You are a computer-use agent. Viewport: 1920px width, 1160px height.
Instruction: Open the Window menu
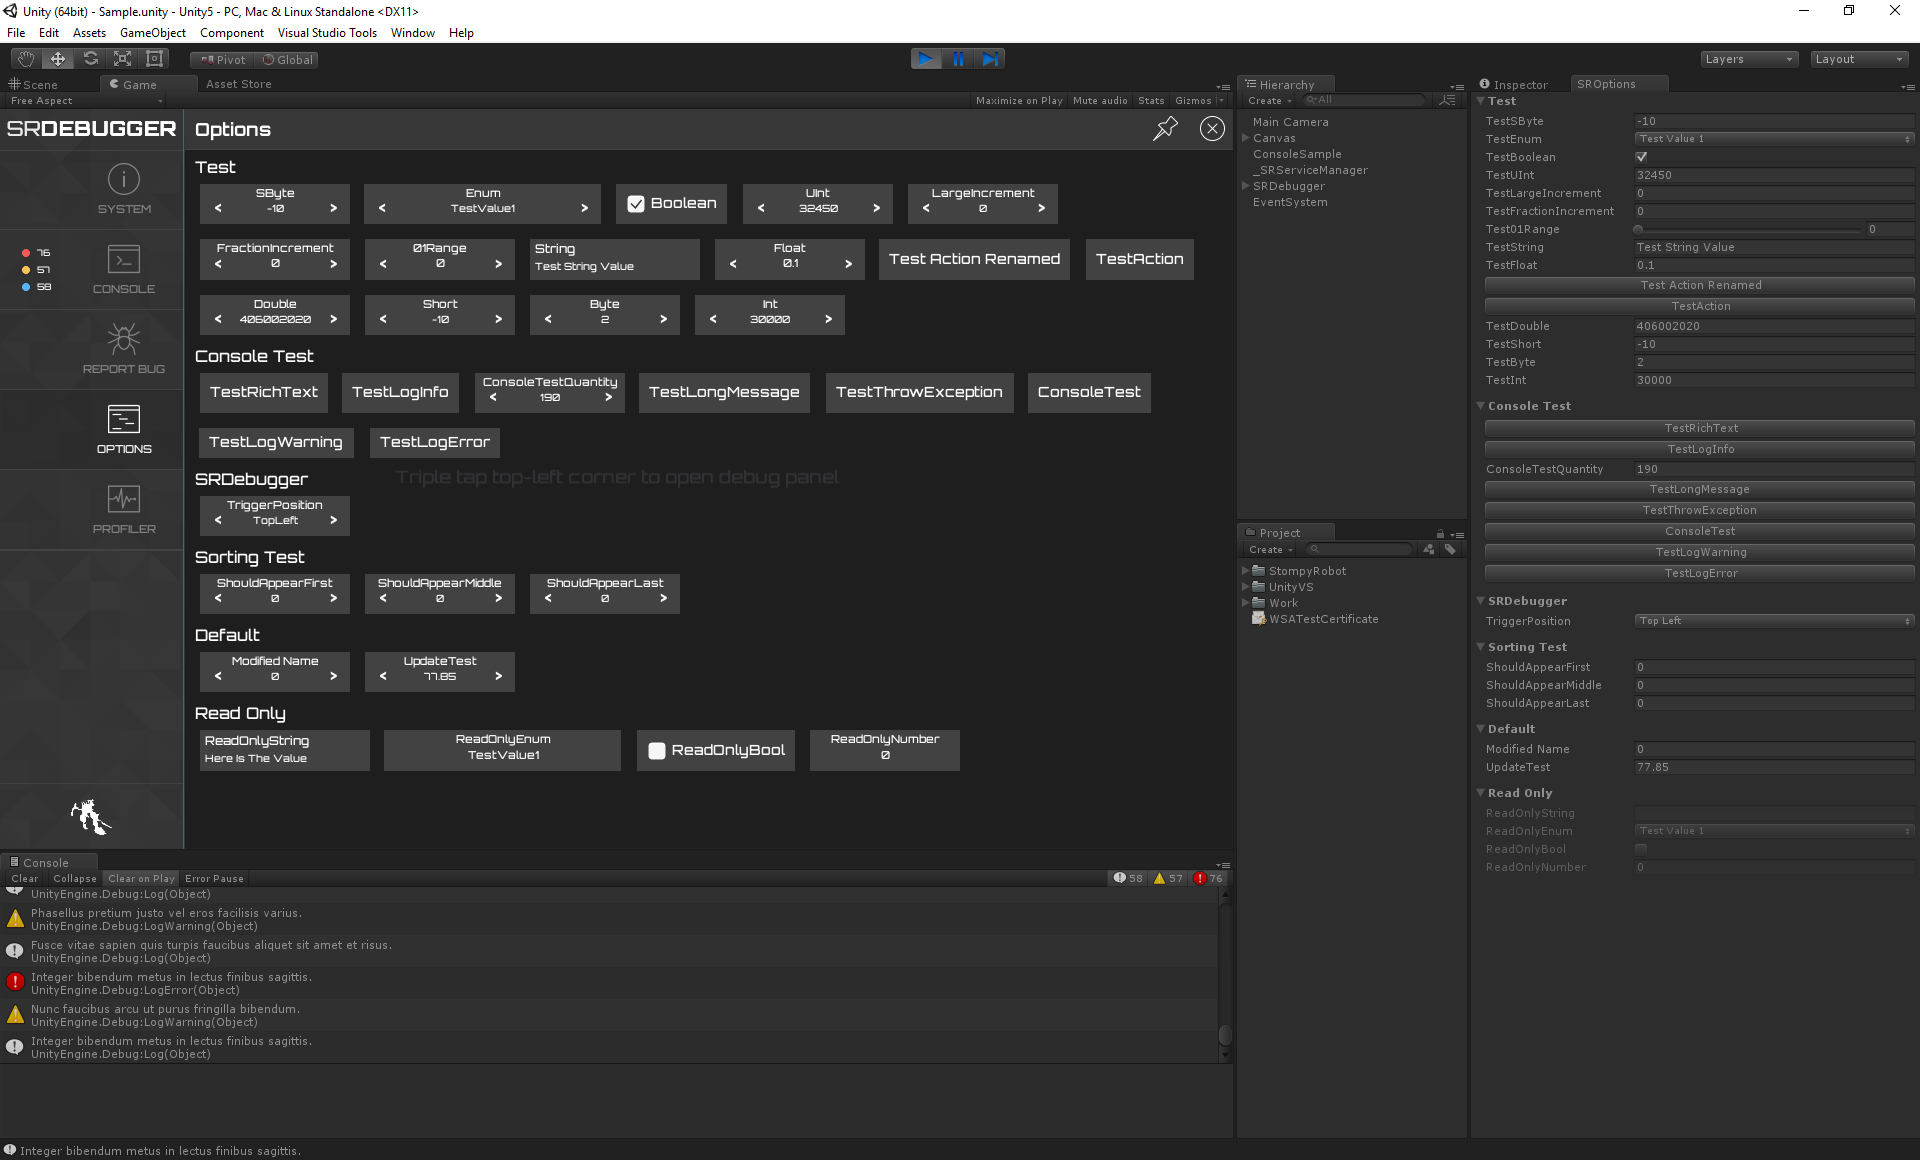pos(413,32)
